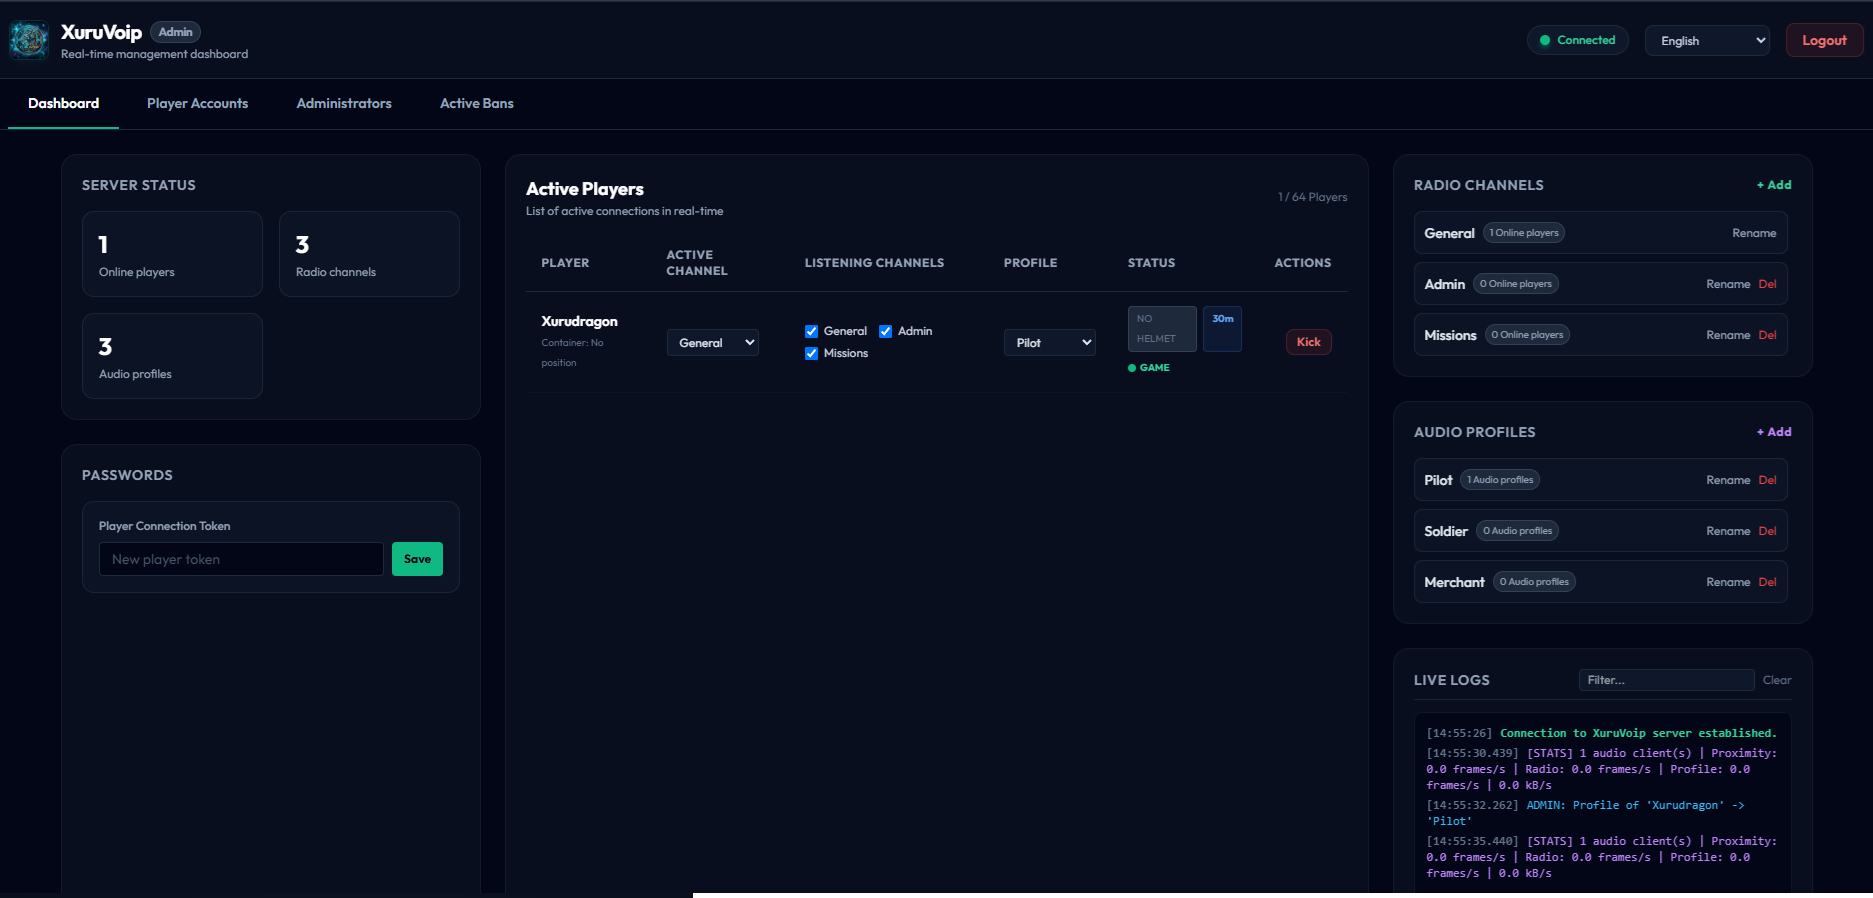Go to the Active Bans tab
The height and width of the screenshot is (898, 1873).
click(477, 104)
